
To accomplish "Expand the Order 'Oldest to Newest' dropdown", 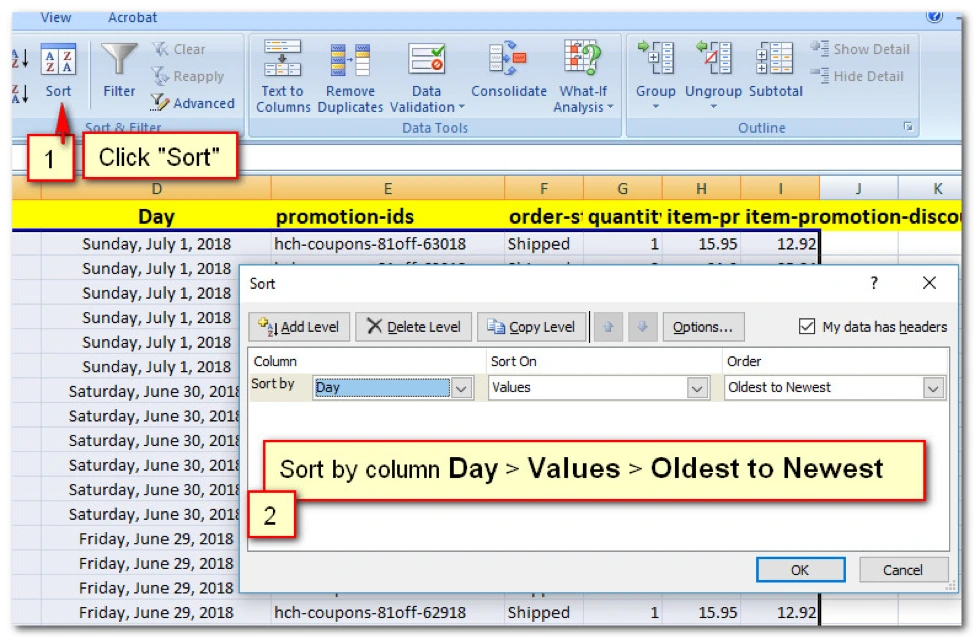I will pyautogui.click(x=933, y=388).
